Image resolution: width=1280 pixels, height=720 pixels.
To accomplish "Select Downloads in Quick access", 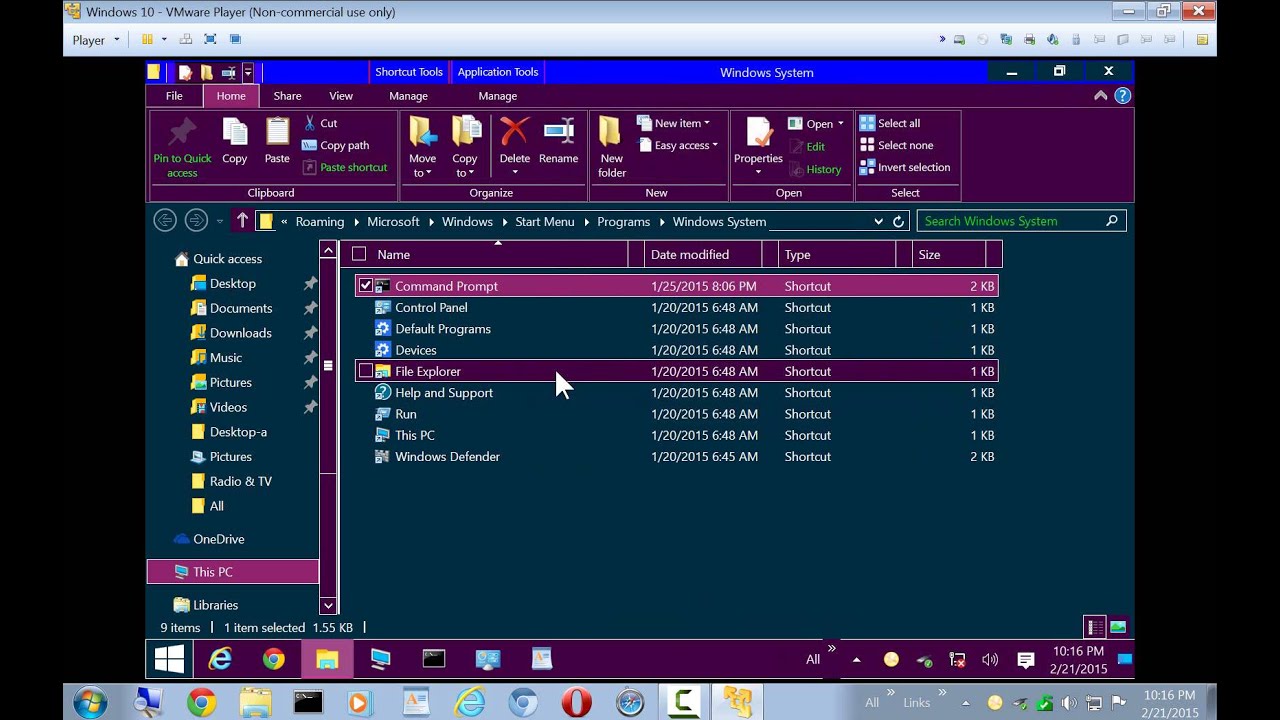I will pyautogui.click(x=240, y=333).
